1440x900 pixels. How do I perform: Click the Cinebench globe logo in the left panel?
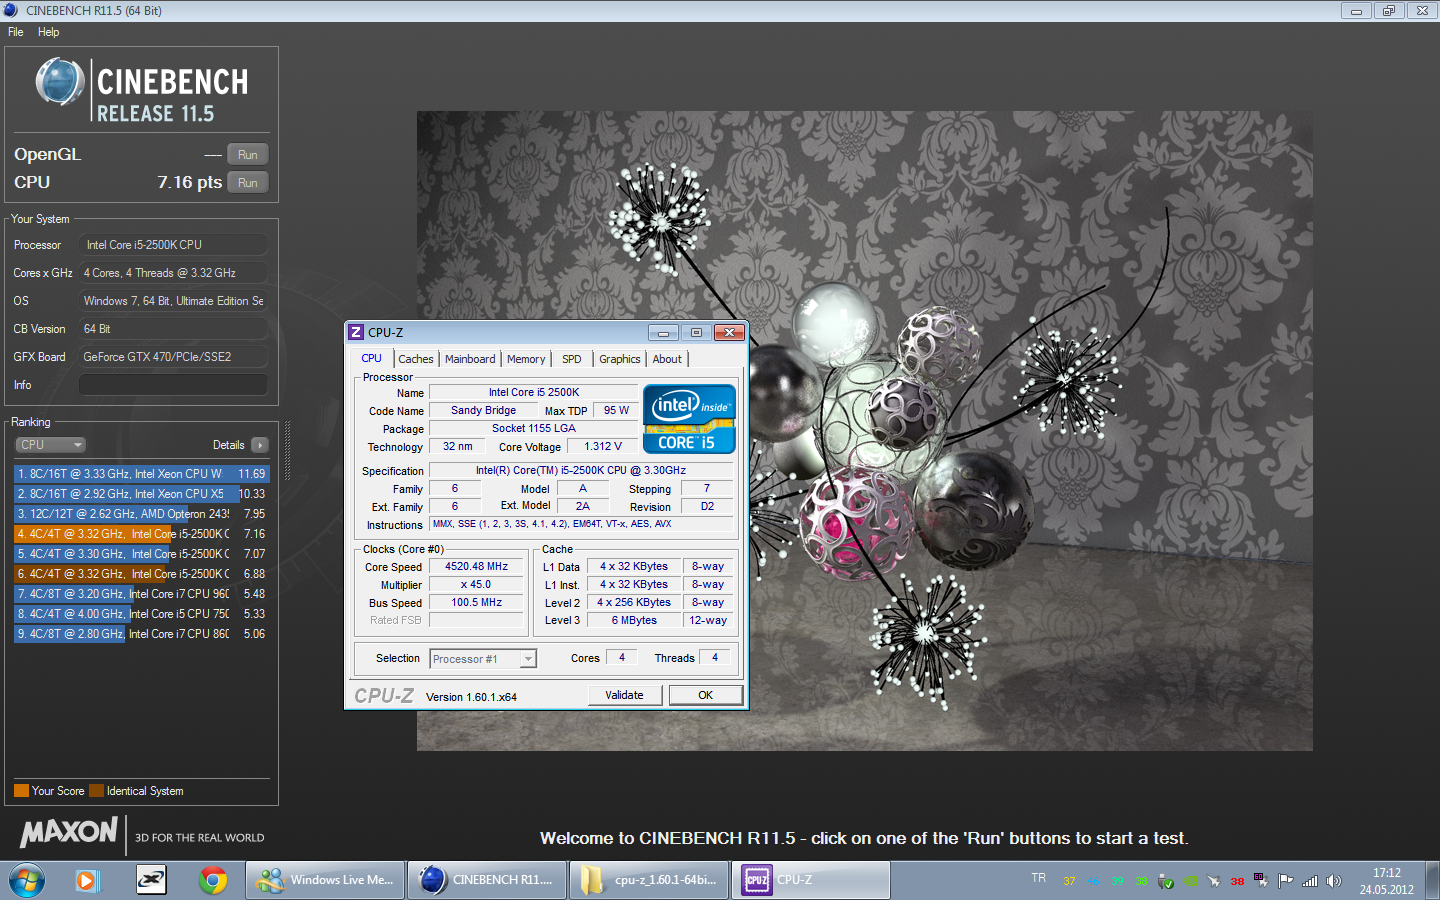(x=60, y=82)
